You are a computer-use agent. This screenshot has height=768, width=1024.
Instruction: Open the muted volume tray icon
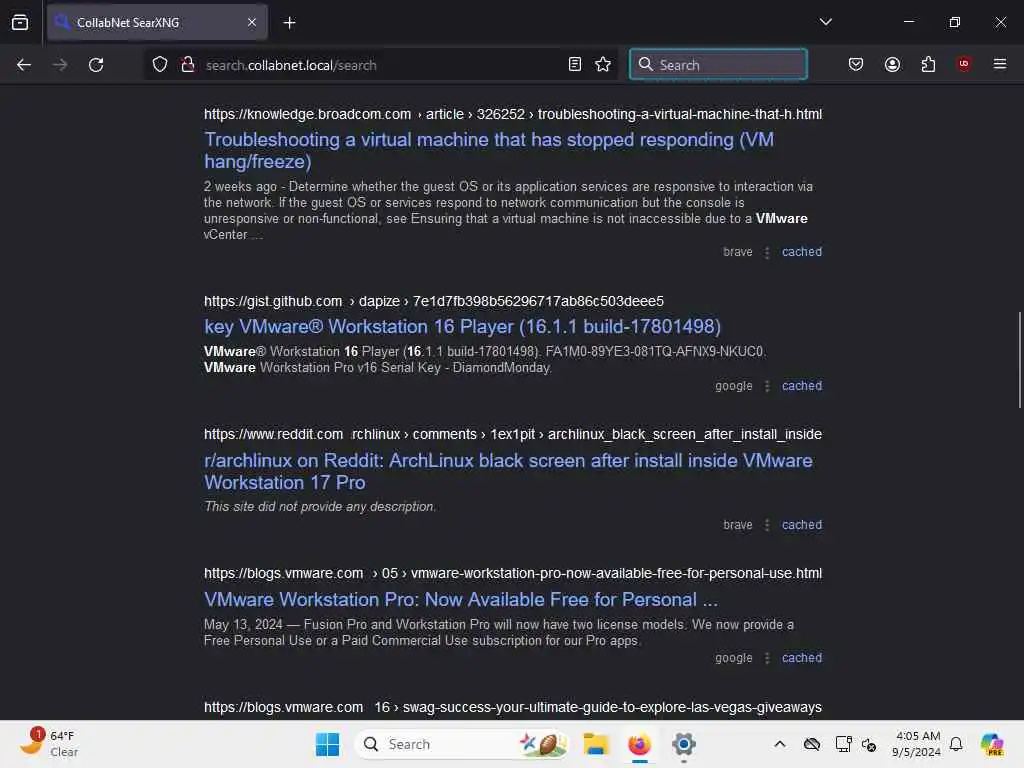pos(869,744)
